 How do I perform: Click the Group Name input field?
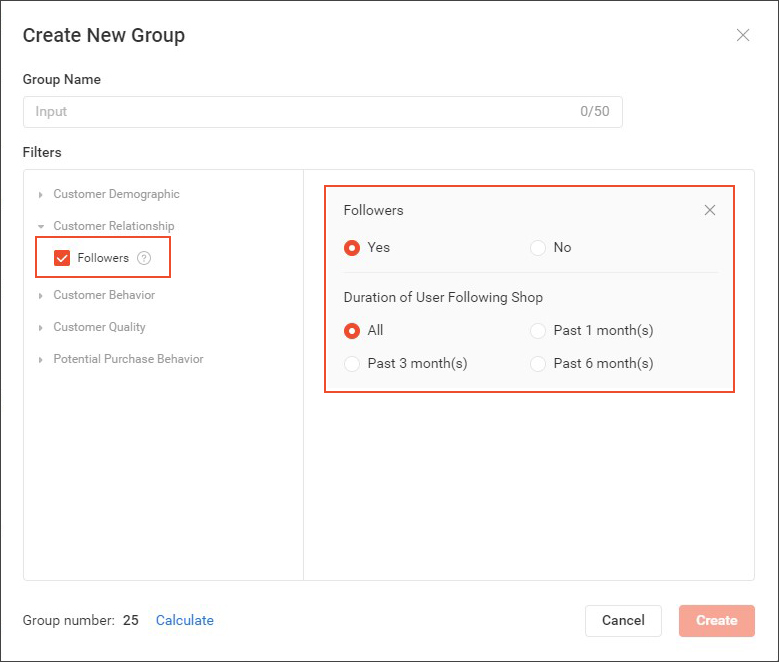point(300,112)
